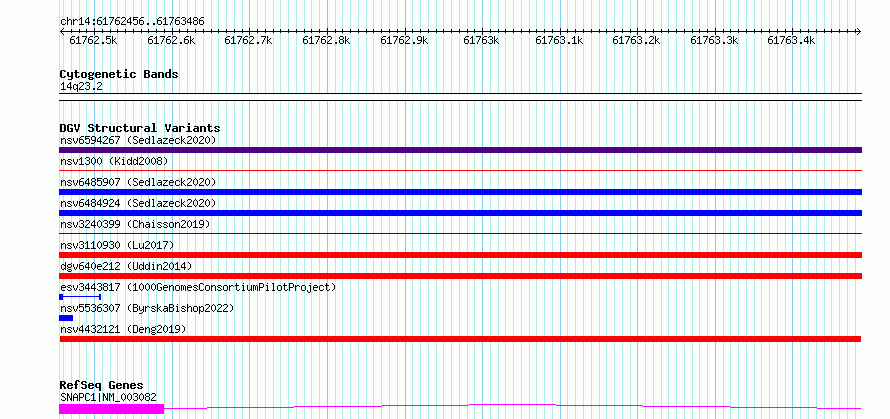The width and height of the screenshot is (890, 419).
Task: Click the thin blue nsv3240399 variant line
Action: point(460,233)
